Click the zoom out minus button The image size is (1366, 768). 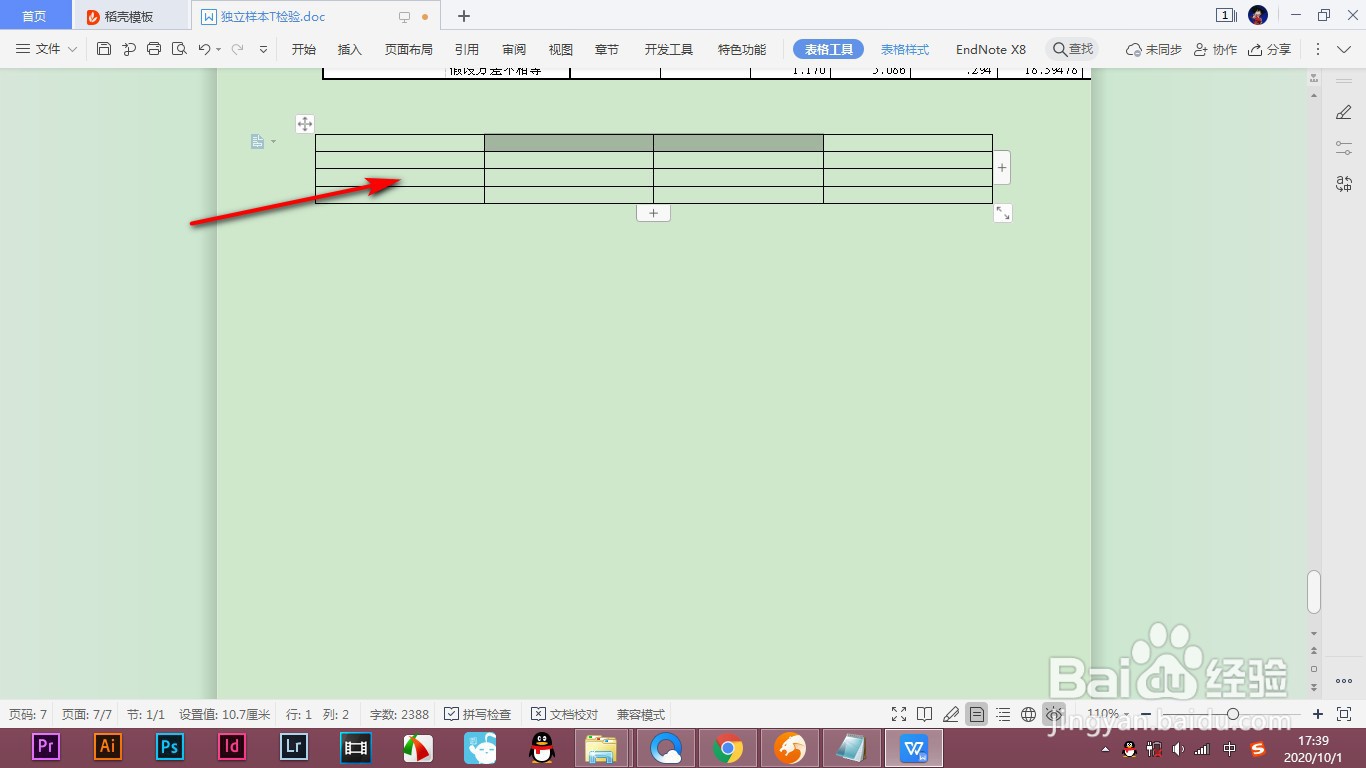pos(1145,714)
